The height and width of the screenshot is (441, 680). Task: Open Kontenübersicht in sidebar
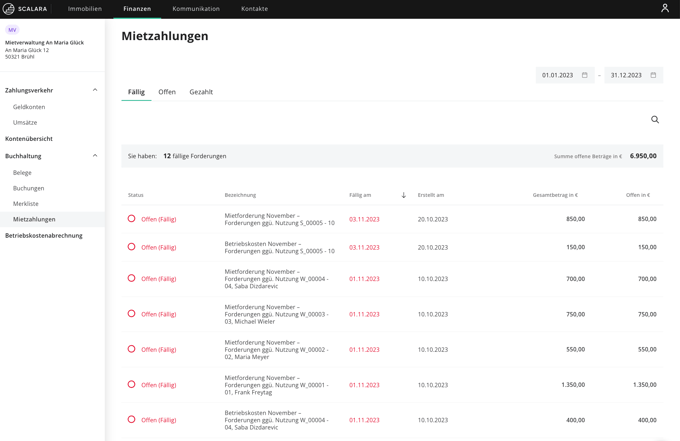29,139
